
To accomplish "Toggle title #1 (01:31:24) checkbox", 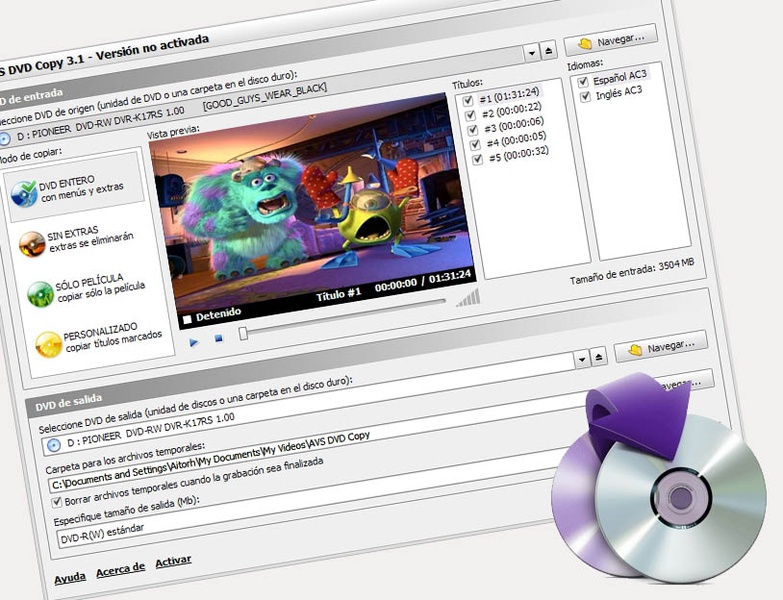I will click(x=467, y=100).
